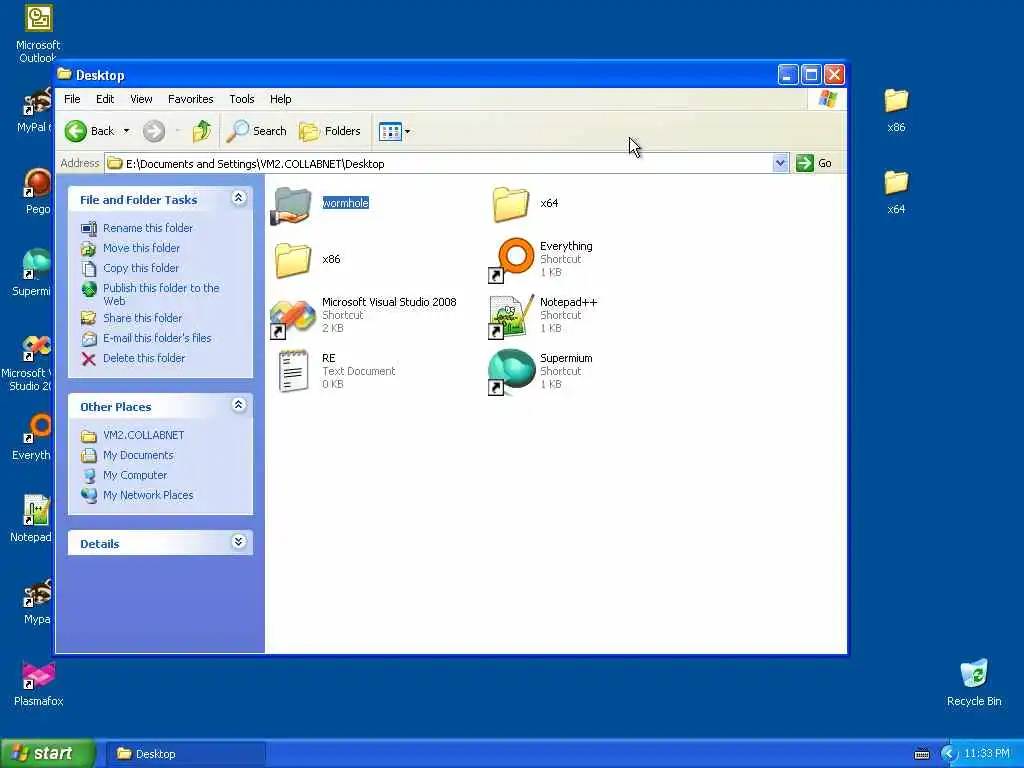Select Microsoft Visual Studio 2008 shortcut in window

[293, 317]
